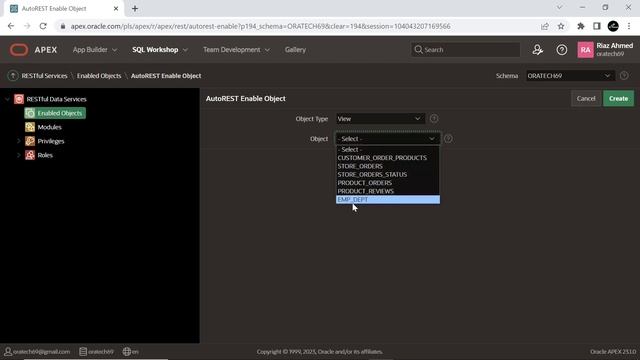Screen dimensions: 640x360
Task: Click the Privileges tree icon
Action: (x=30, y=141)
